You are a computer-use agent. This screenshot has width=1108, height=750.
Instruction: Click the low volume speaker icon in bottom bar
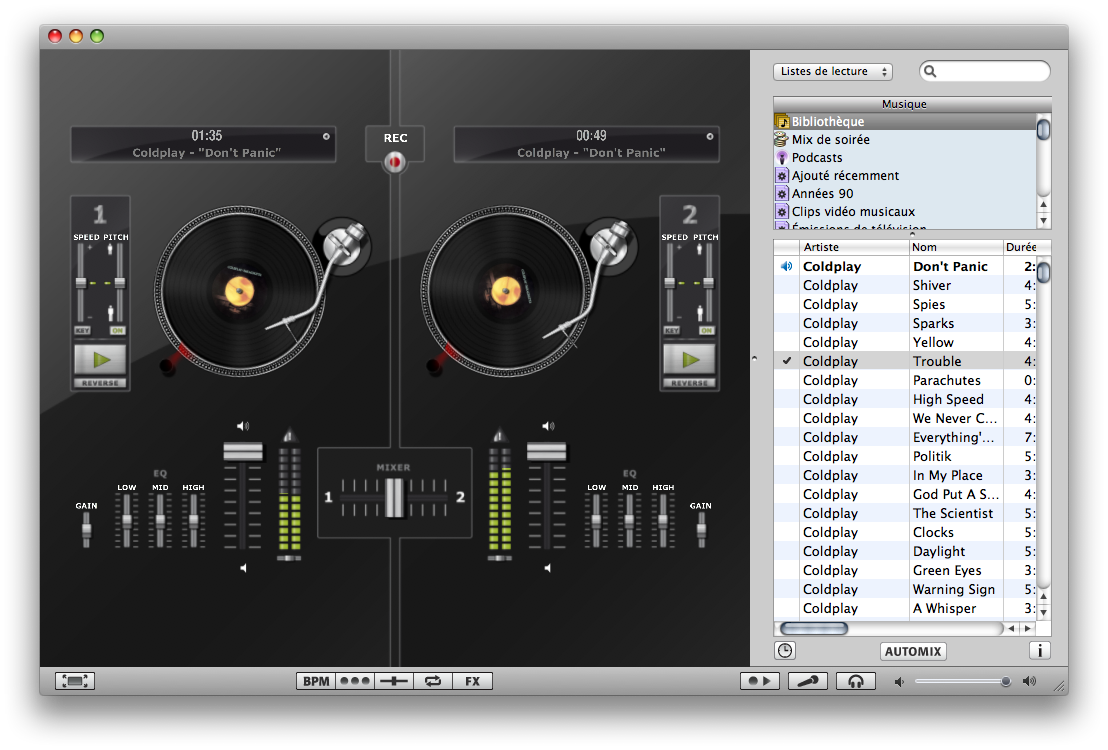point(899,681)
